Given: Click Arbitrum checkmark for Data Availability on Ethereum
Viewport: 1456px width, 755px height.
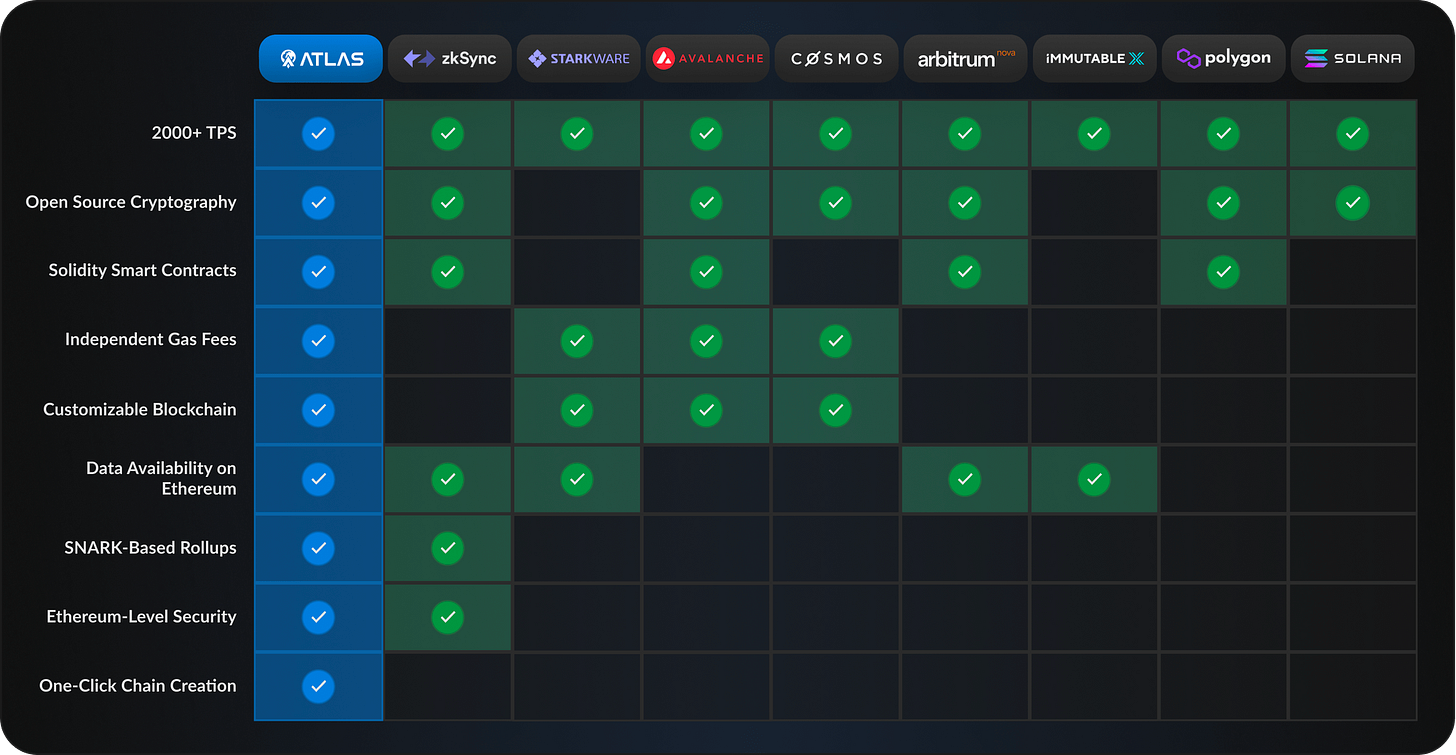Looking at the screenshot, I should [x=964, y=479].
